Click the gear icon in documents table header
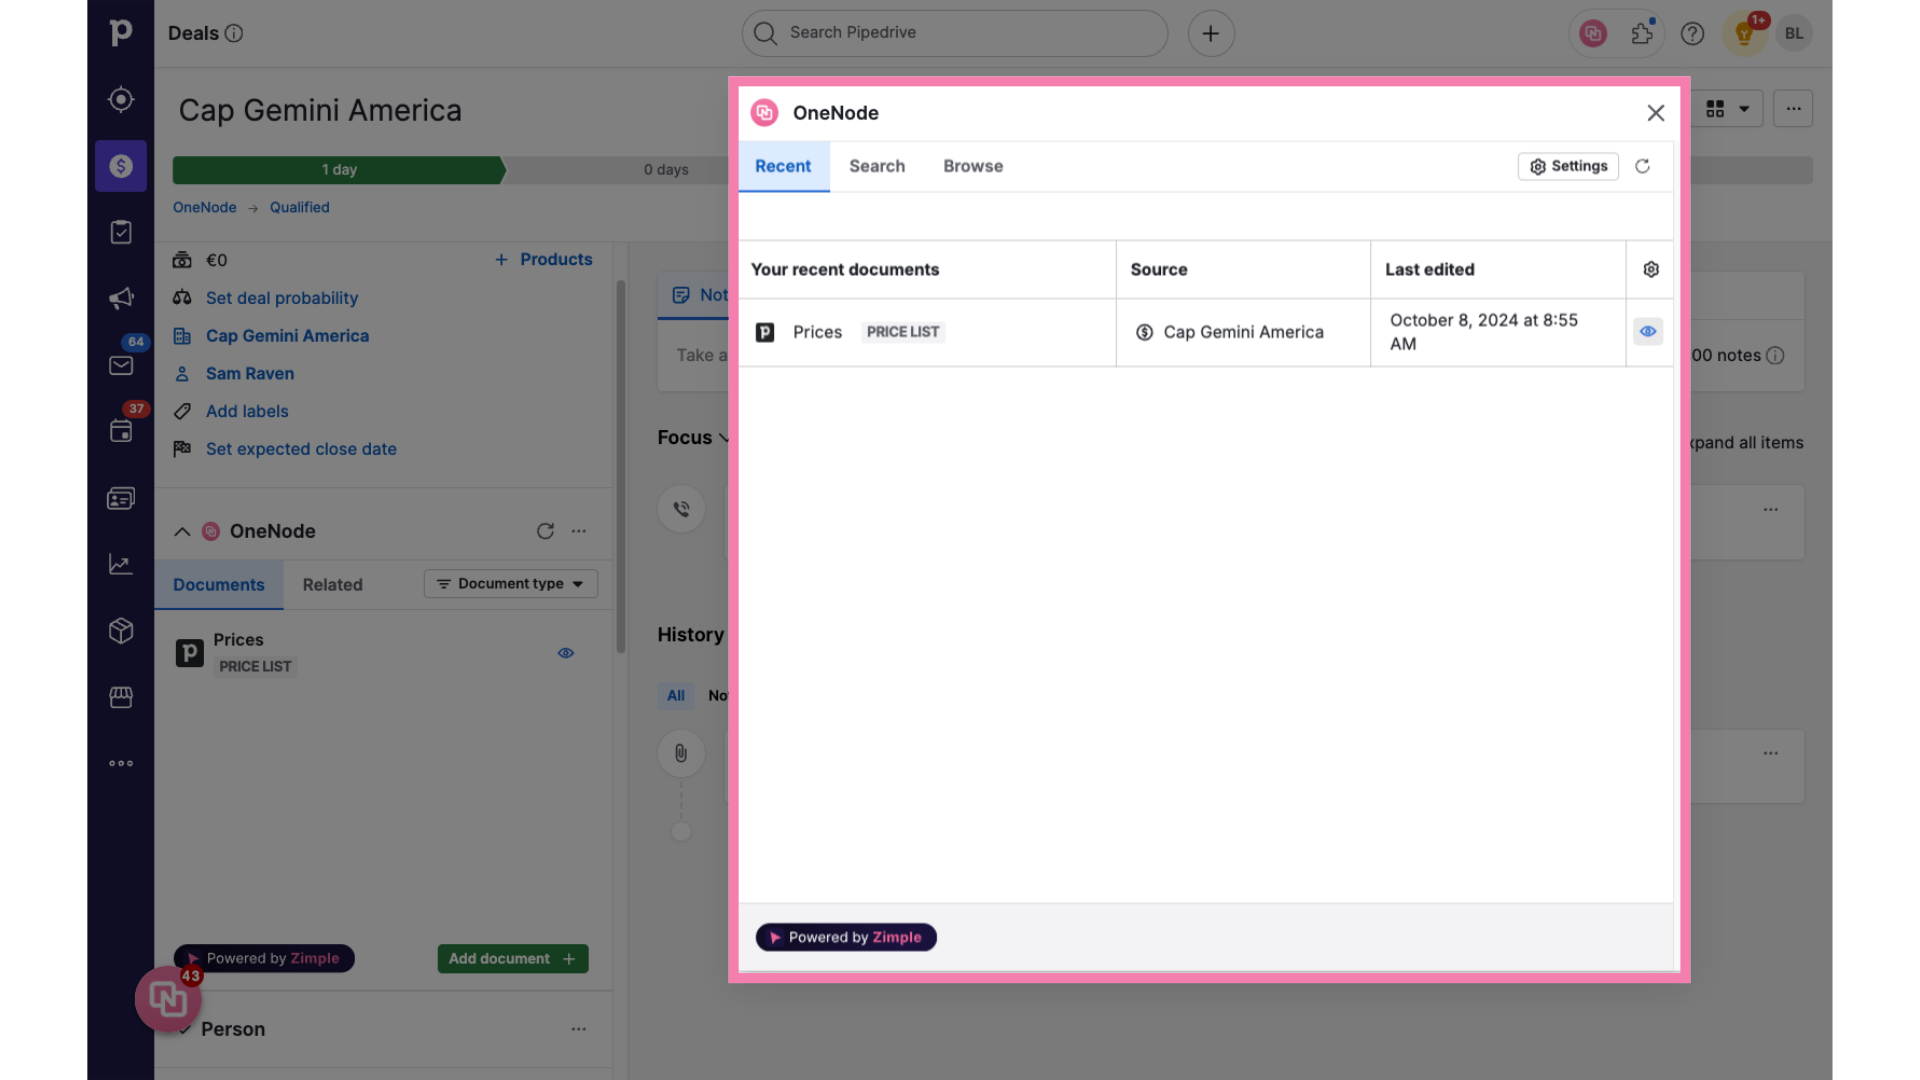The width and height of the screenshot is (1920, 1080). 1651,269
